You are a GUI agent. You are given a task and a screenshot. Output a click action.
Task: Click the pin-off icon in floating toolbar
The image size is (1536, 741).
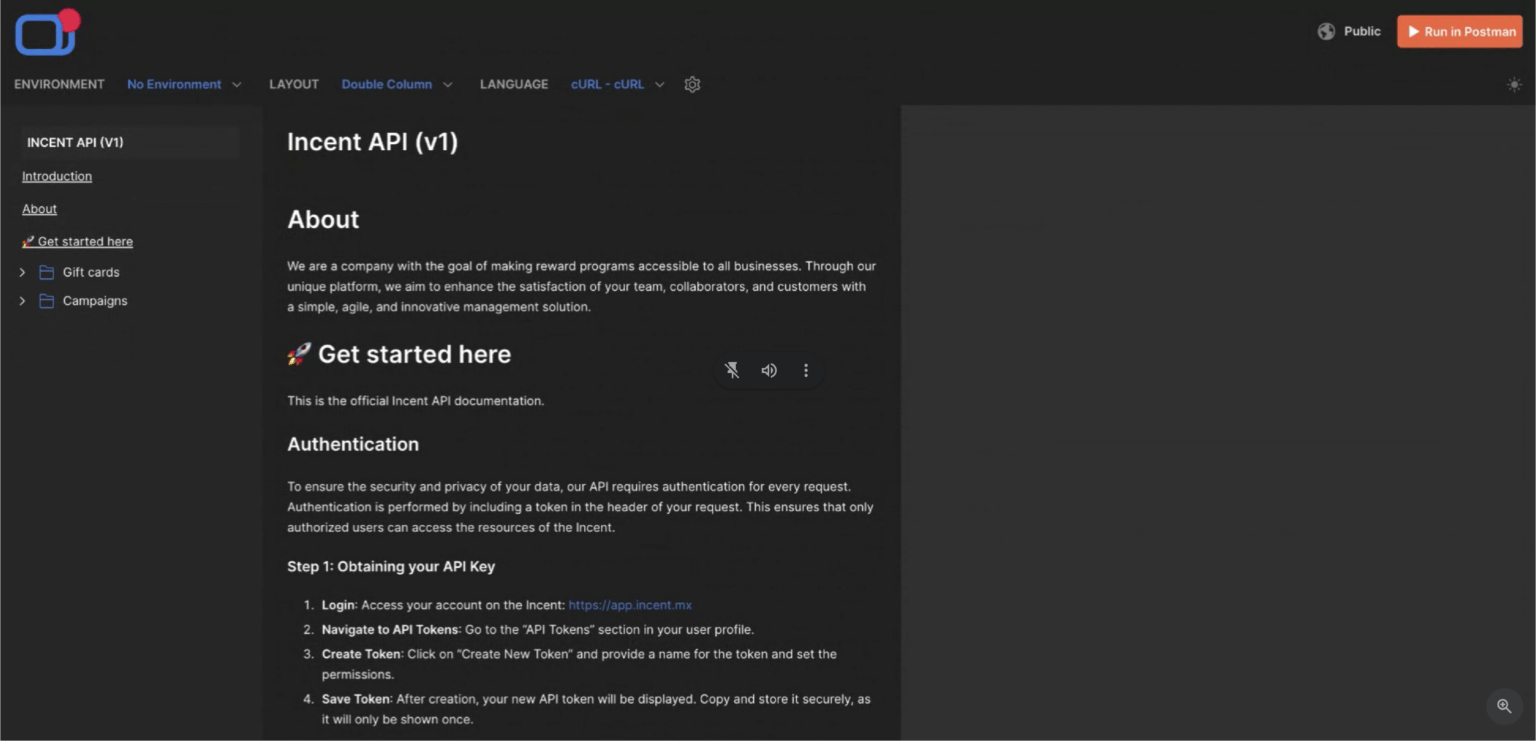click(732, 371)
